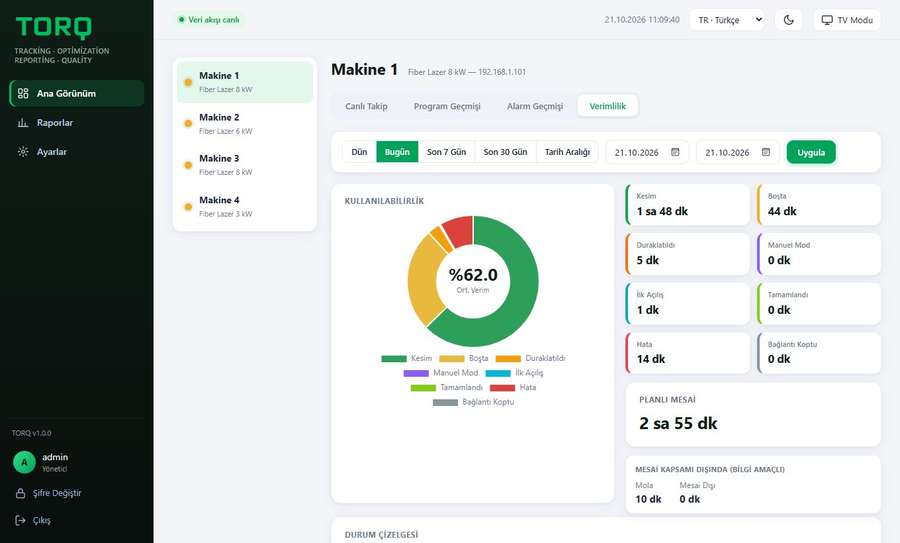Click the yellow Boşta donut segment
900x543 pixels.
[423, 280]
